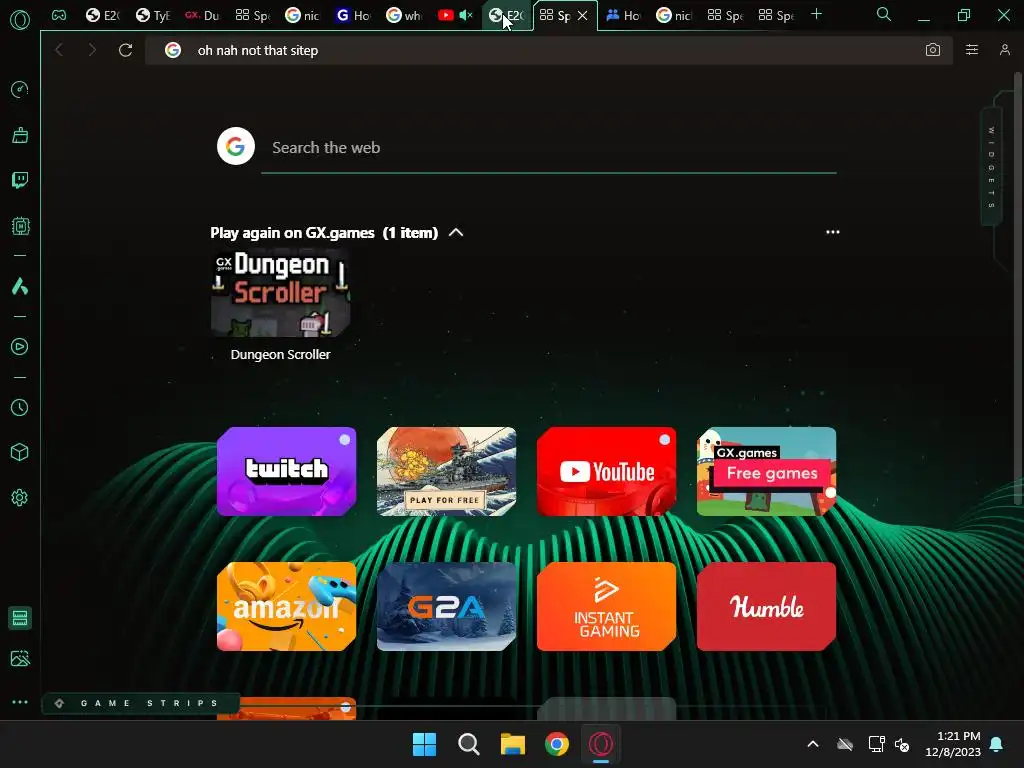Expand the Game Strips panel
Image resolution: width=1024 pixels, height=768 pixels.
click(140, 703)
